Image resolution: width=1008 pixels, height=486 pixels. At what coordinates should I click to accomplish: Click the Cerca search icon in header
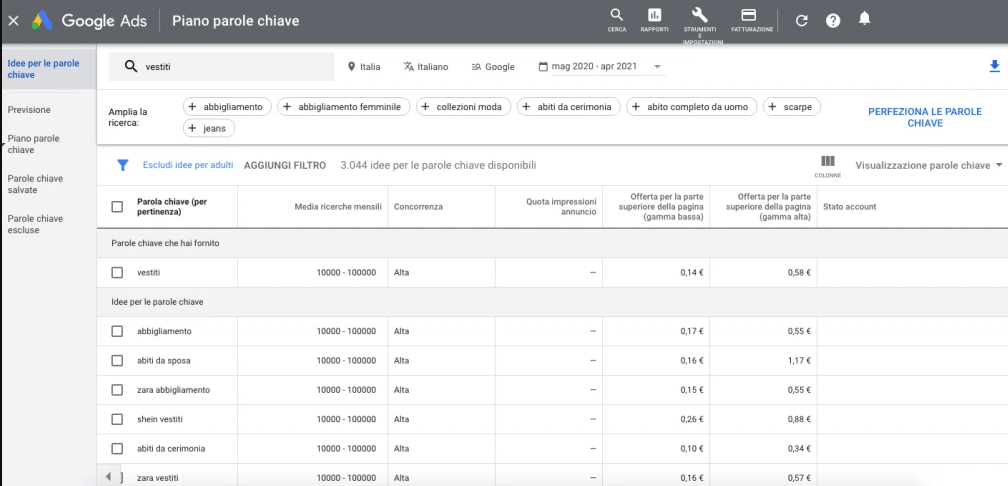point(617,16)
